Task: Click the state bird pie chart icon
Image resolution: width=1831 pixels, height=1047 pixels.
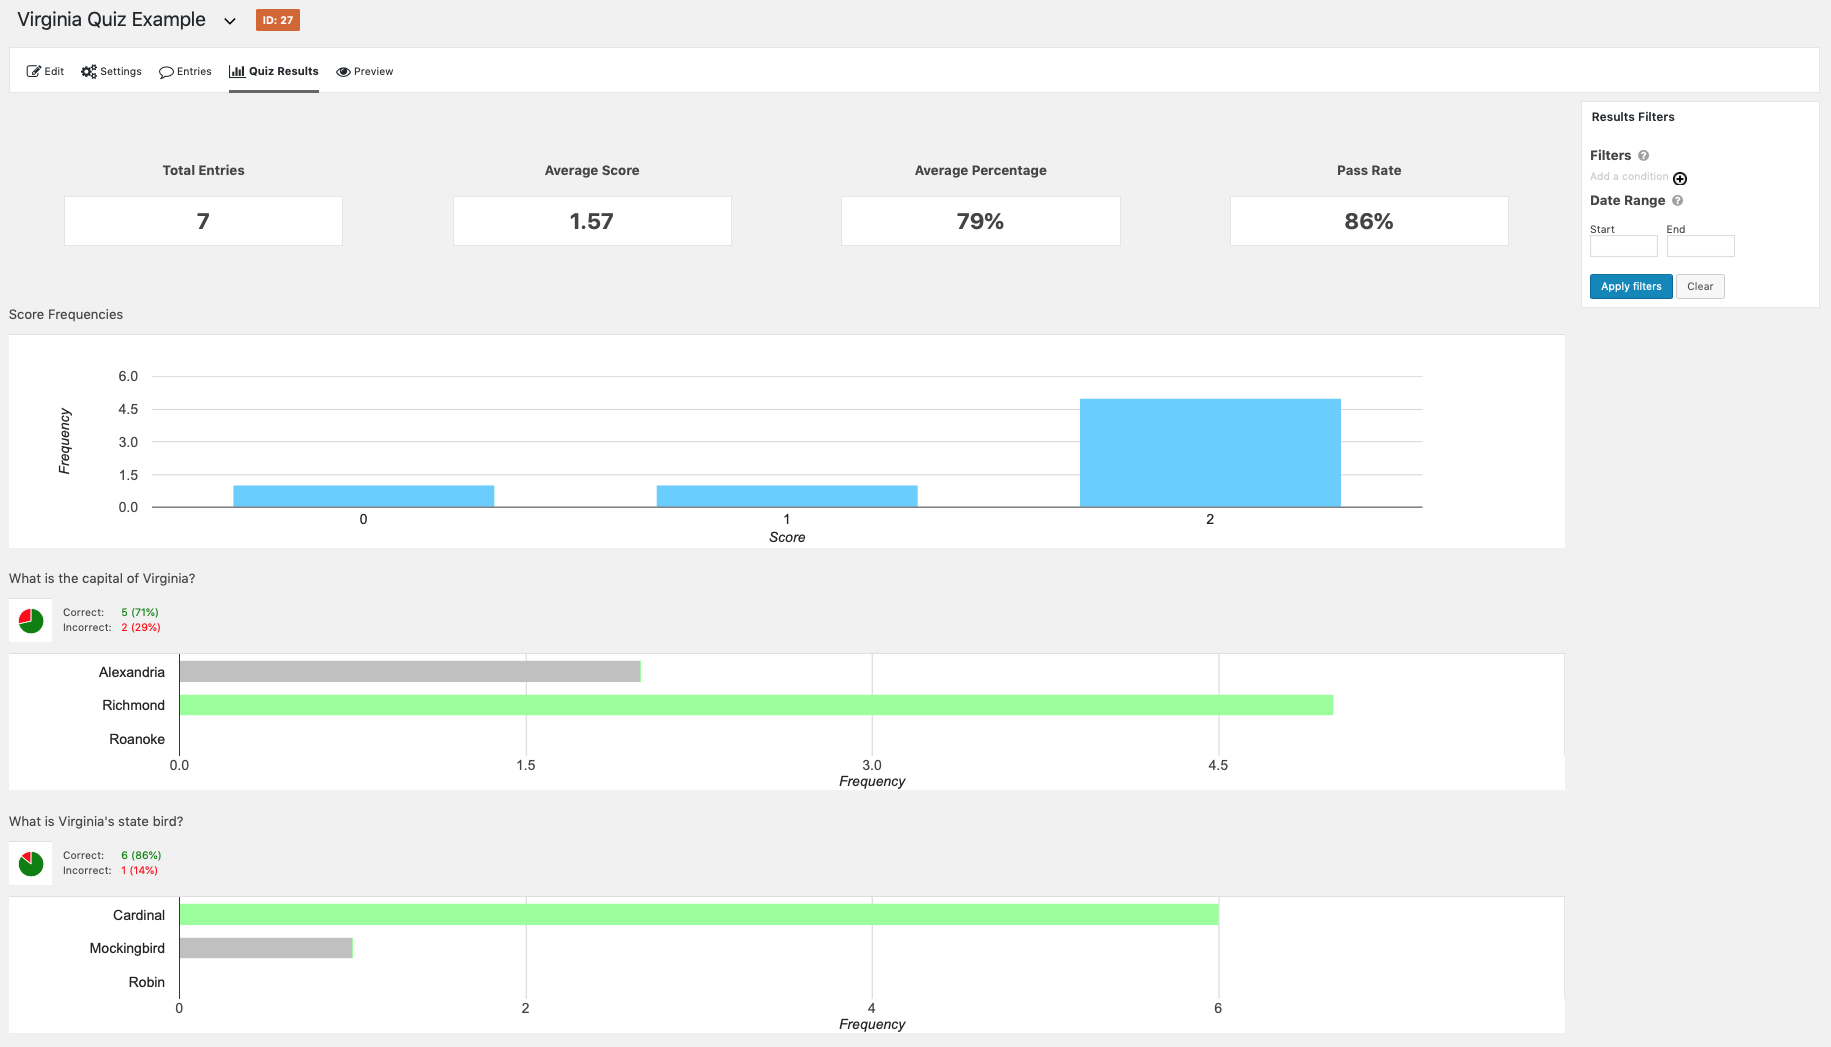Action: point(31,863)
